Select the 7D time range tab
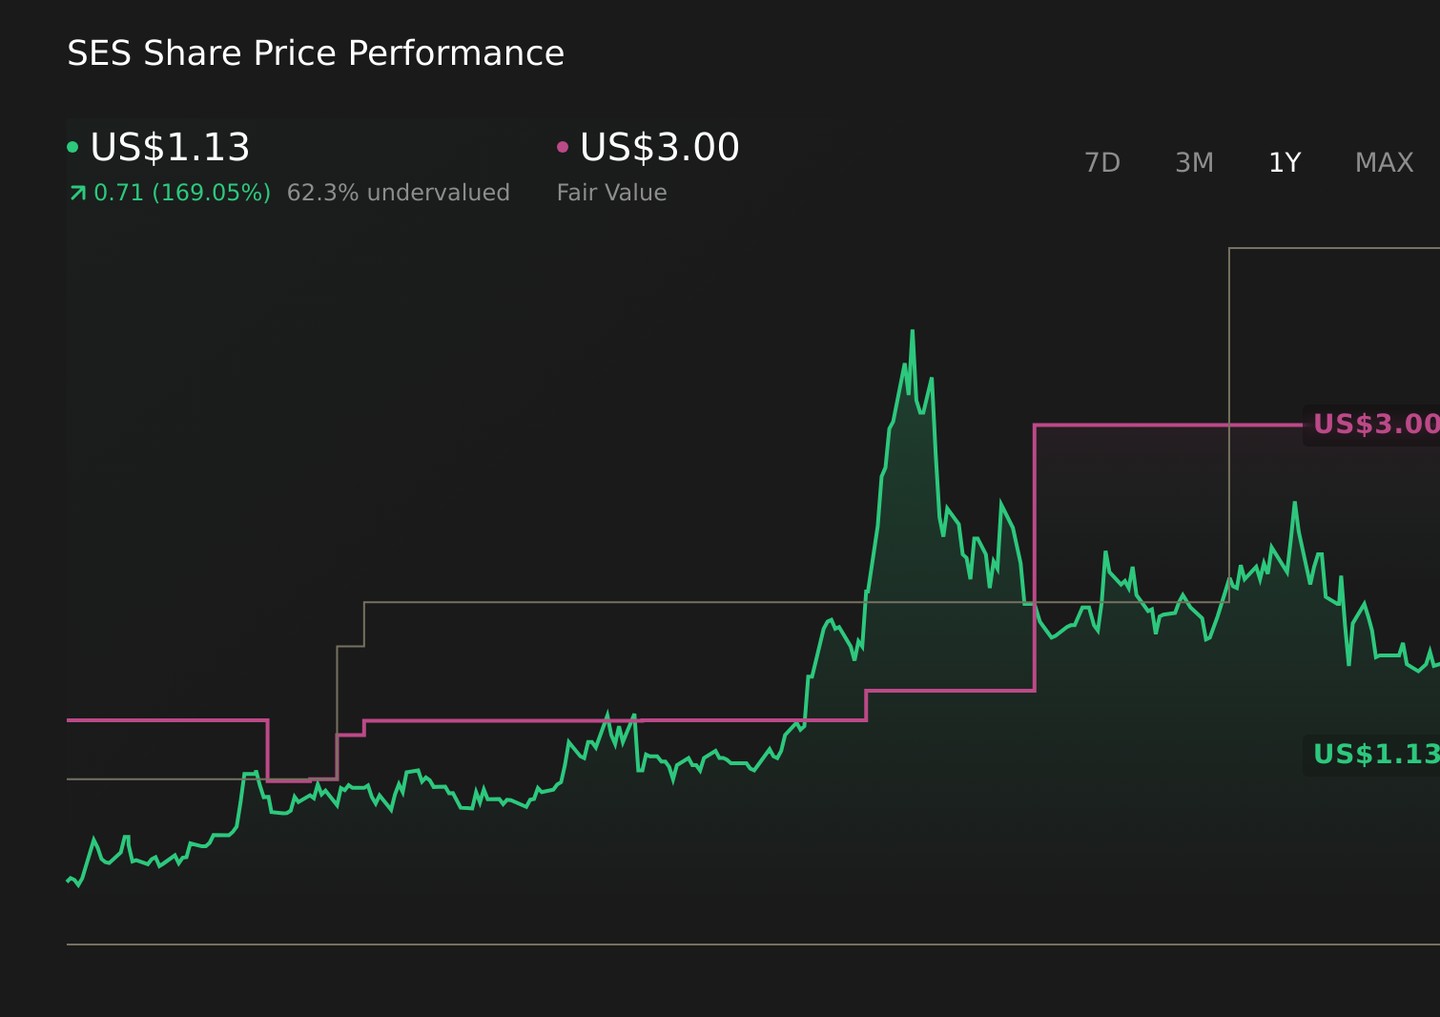Screen dimensions: 1440x1017 coord(1102,163)
